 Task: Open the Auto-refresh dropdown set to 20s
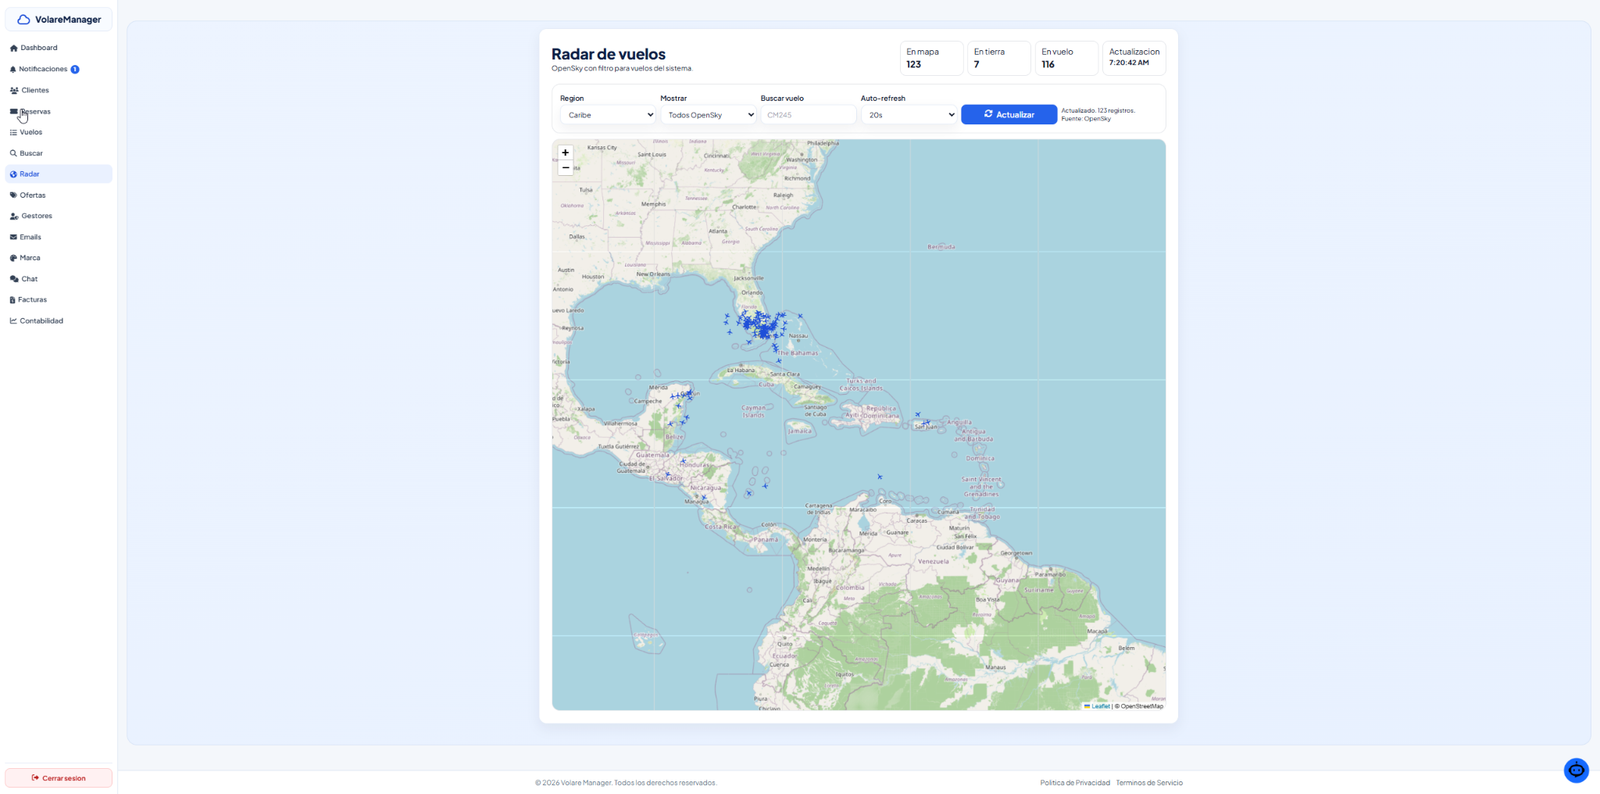[x=909, y=115]
